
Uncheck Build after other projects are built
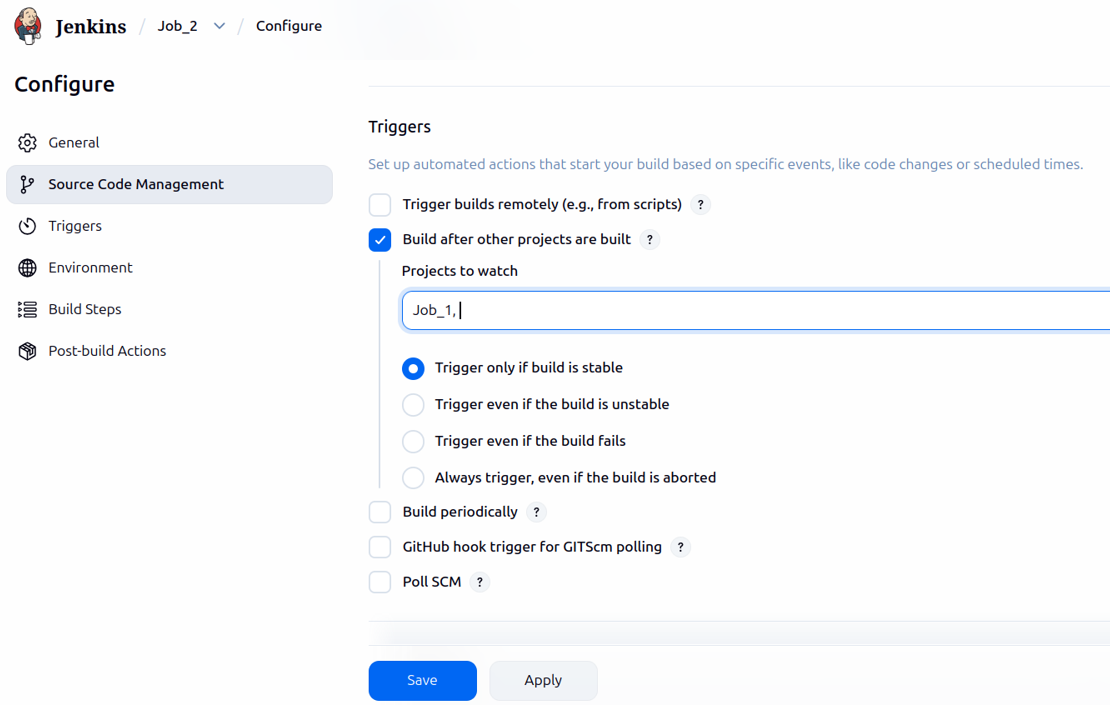tap(380, 240)
